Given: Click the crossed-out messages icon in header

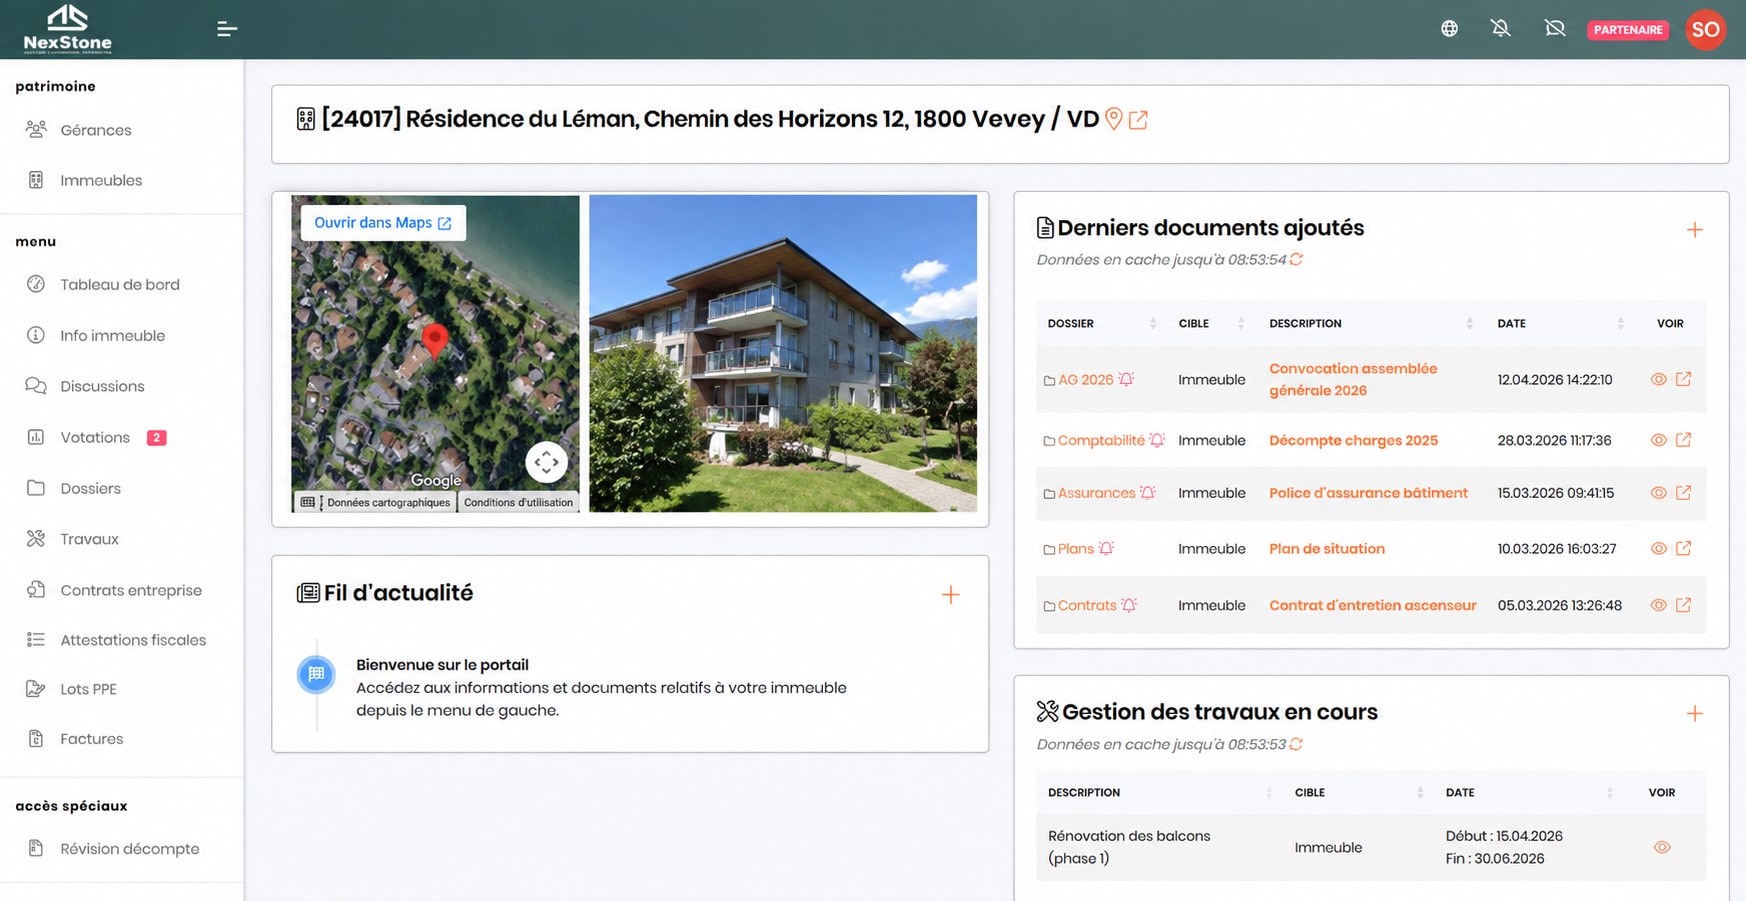Looking at the screenshot, I should (1555, 29).
